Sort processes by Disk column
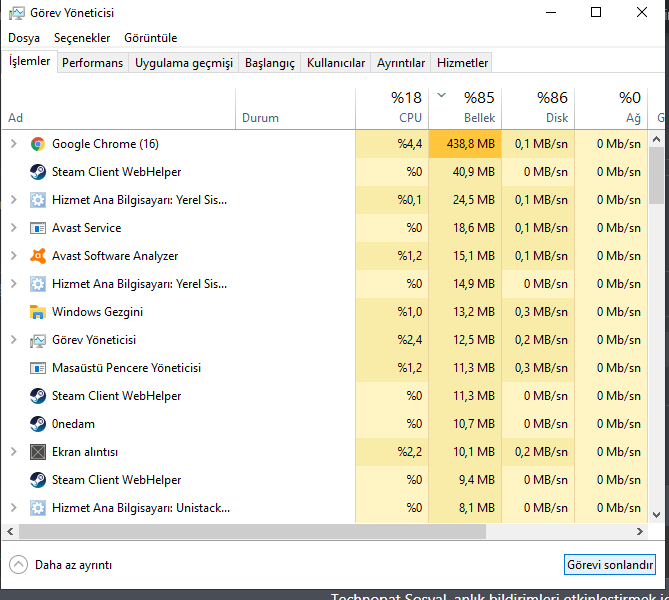Screen dimensions: 669x600 point(538,109)
